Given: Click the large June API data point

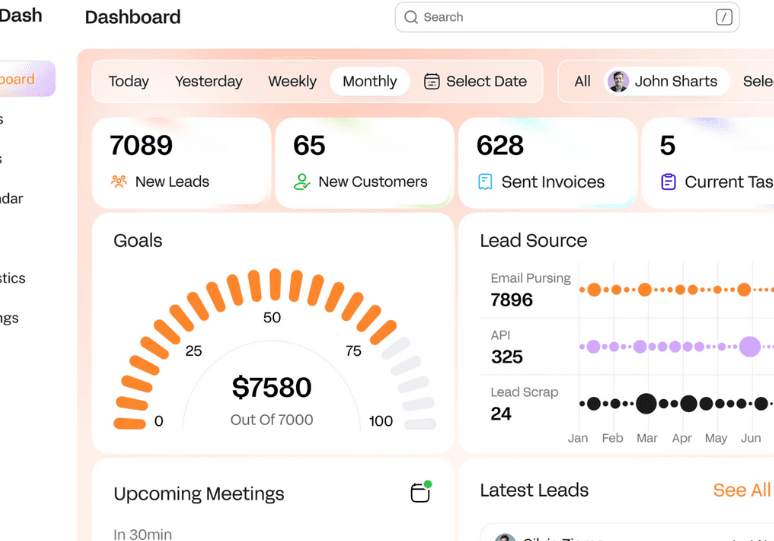Looking at the screenshot, I should pos(750,347).
